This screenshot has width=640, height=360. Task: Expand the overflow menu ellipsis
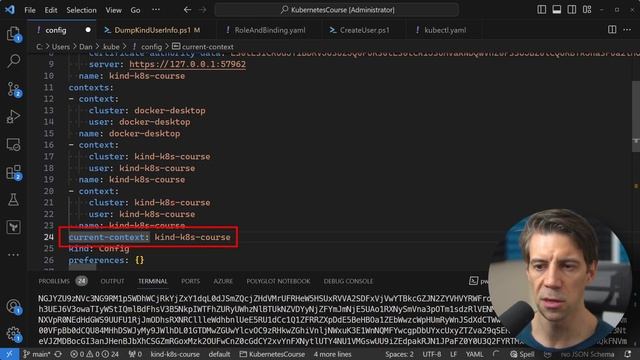156,10
